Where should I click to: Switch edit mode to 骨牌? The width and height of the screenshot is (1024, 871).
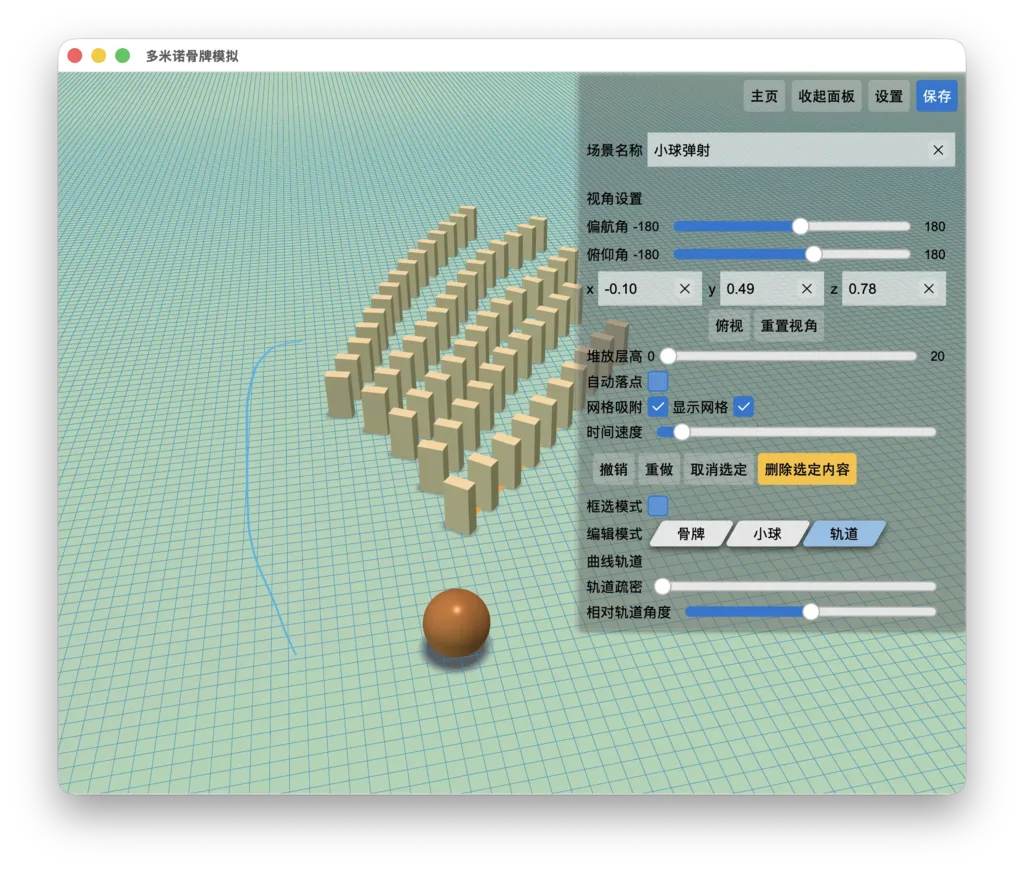pyautogui.click(x=691, y=534)
